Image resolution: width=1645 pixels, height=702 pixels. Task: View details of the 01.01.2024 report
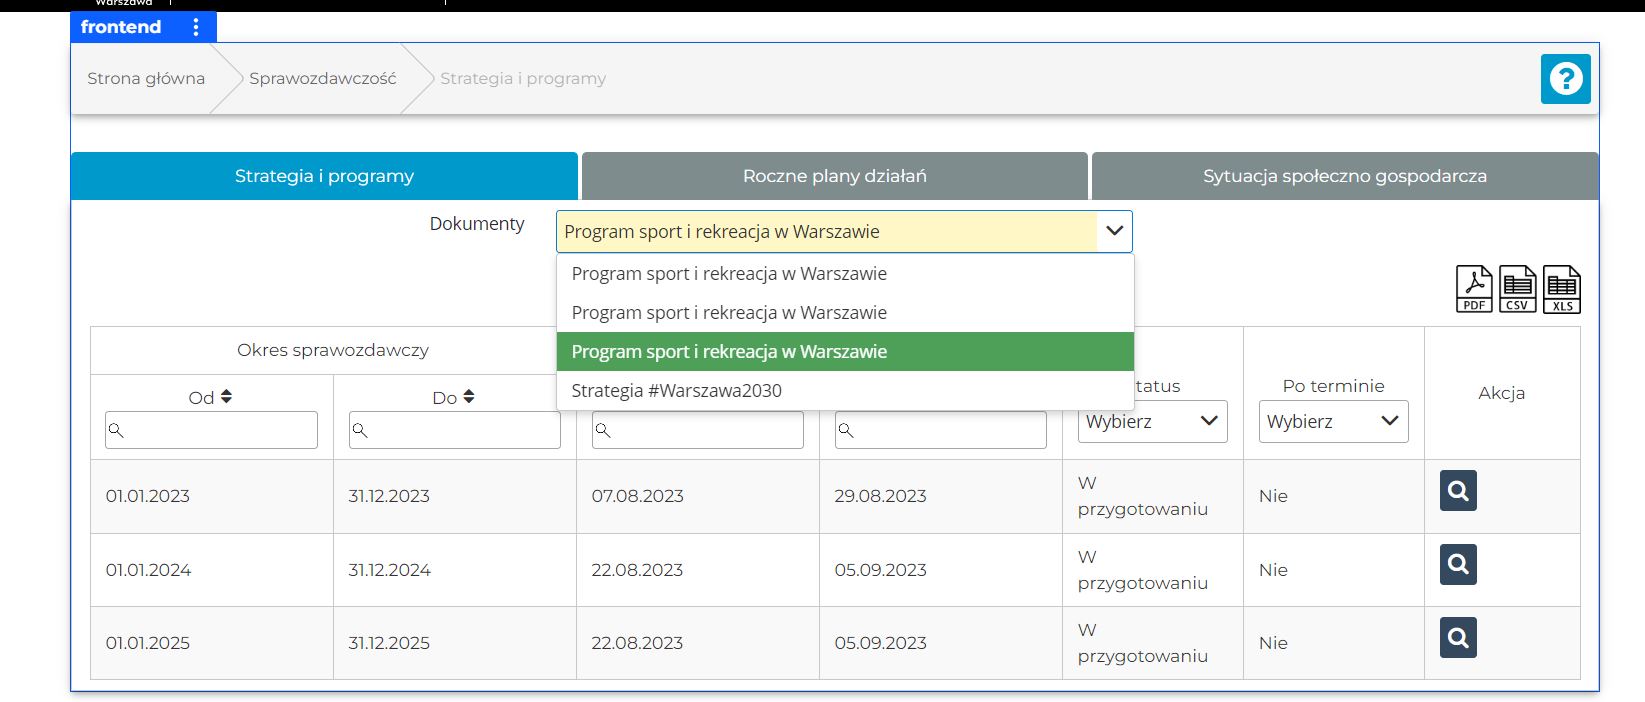[1457, 565]
